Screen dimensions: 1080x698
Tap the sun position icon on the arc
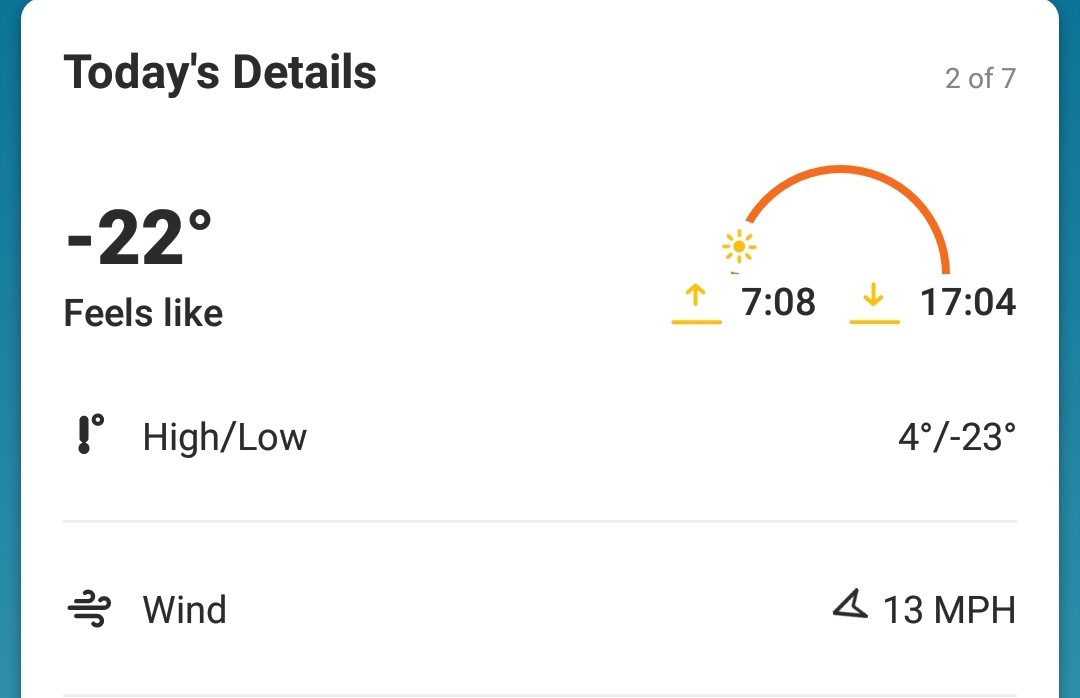pos(739,246)
